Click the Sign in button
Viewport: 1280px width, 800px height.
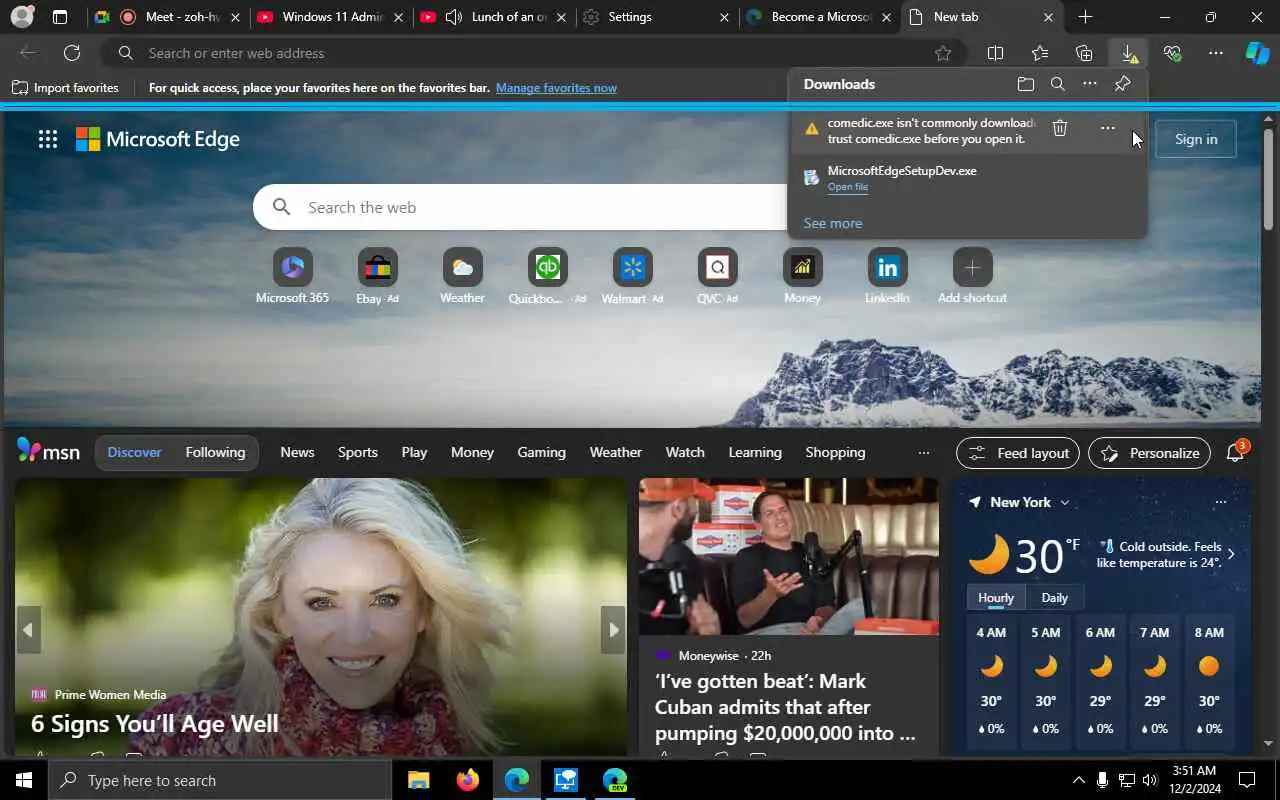click(x=1196, y=139)
